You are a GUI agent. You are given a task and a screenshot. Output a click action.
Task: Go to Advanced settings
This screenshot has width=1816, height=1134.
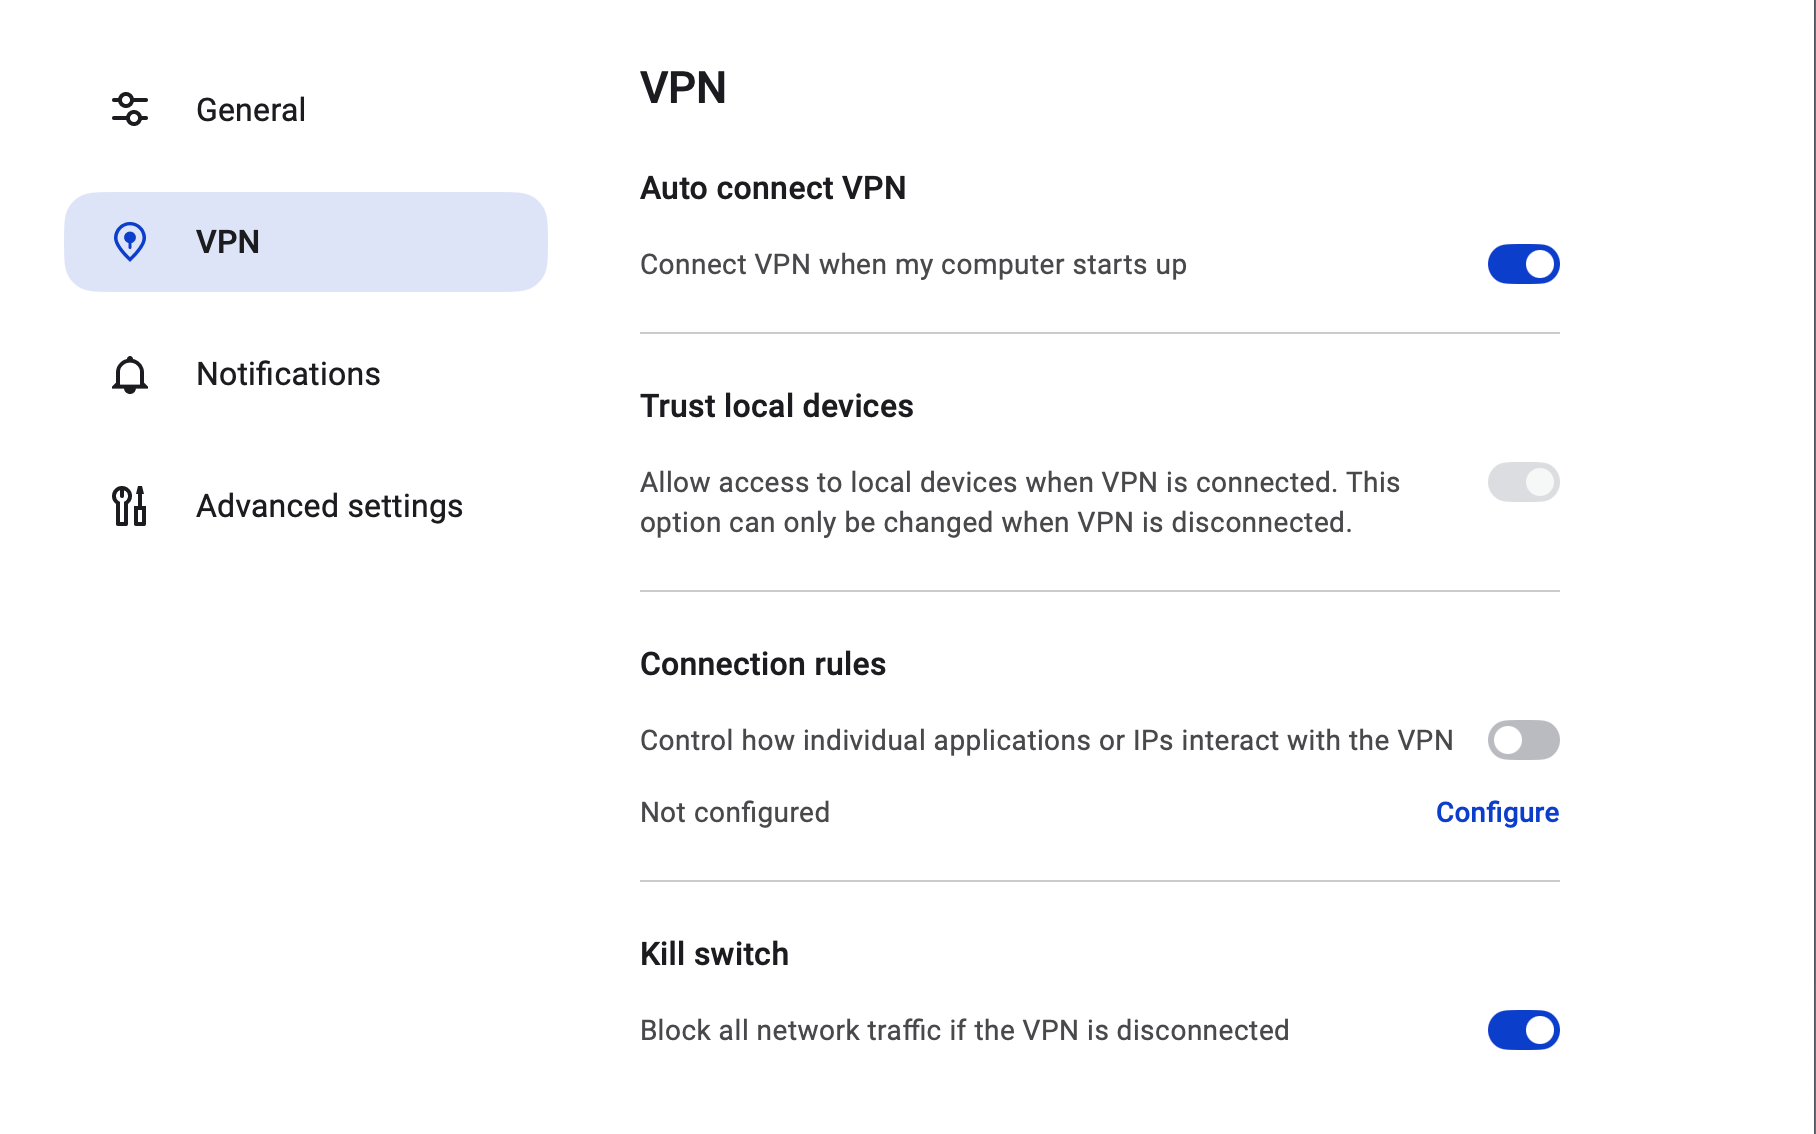coord(328,505)
